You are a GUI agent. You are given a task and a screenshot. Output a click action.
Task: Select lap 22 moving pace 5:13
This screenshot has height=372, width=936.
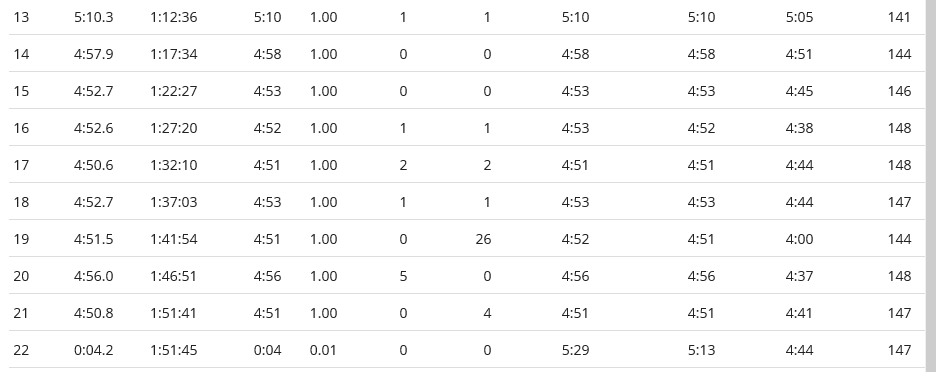pyautogui.click(x=701, y=351)
